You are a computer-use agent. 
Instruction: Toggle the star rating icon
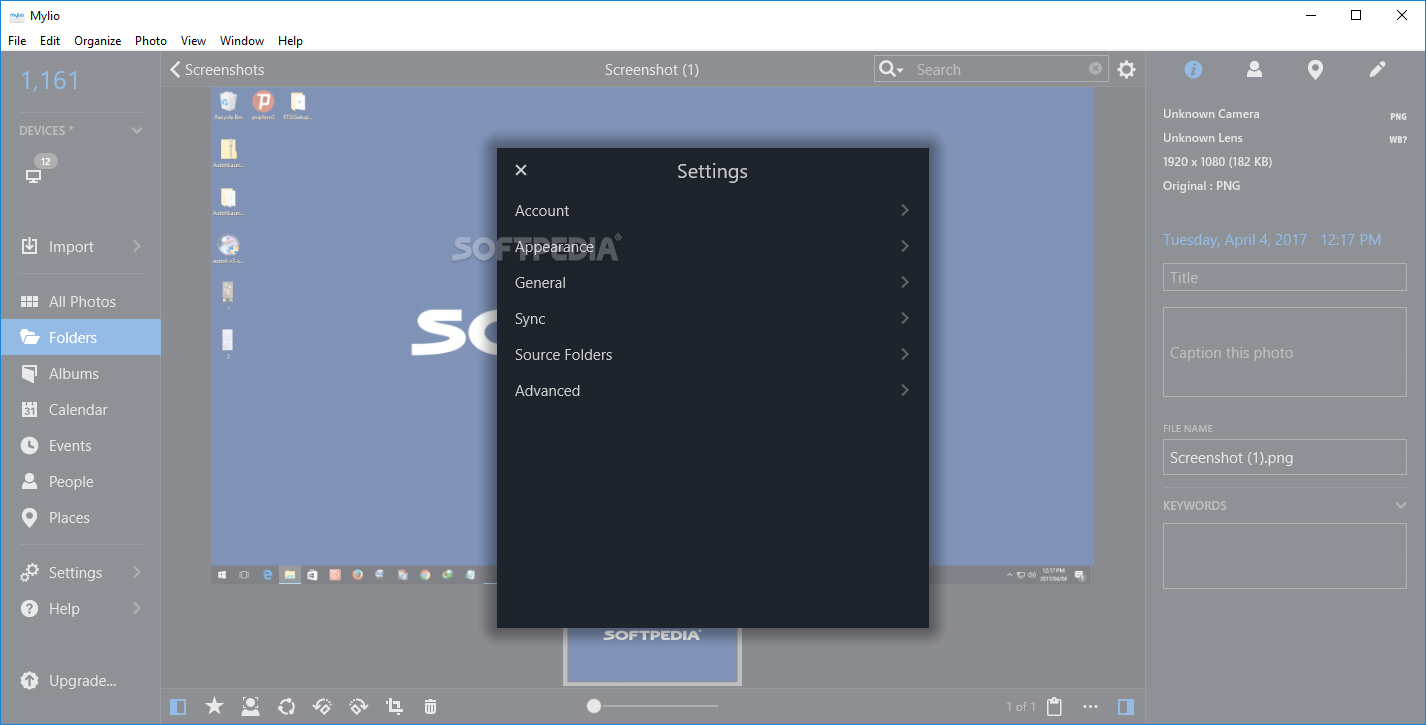pyautogui.click(x=214, y=707)
